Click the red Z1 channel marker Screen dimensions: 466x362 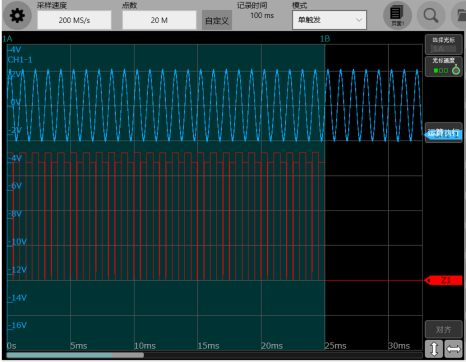click(443, 280)
